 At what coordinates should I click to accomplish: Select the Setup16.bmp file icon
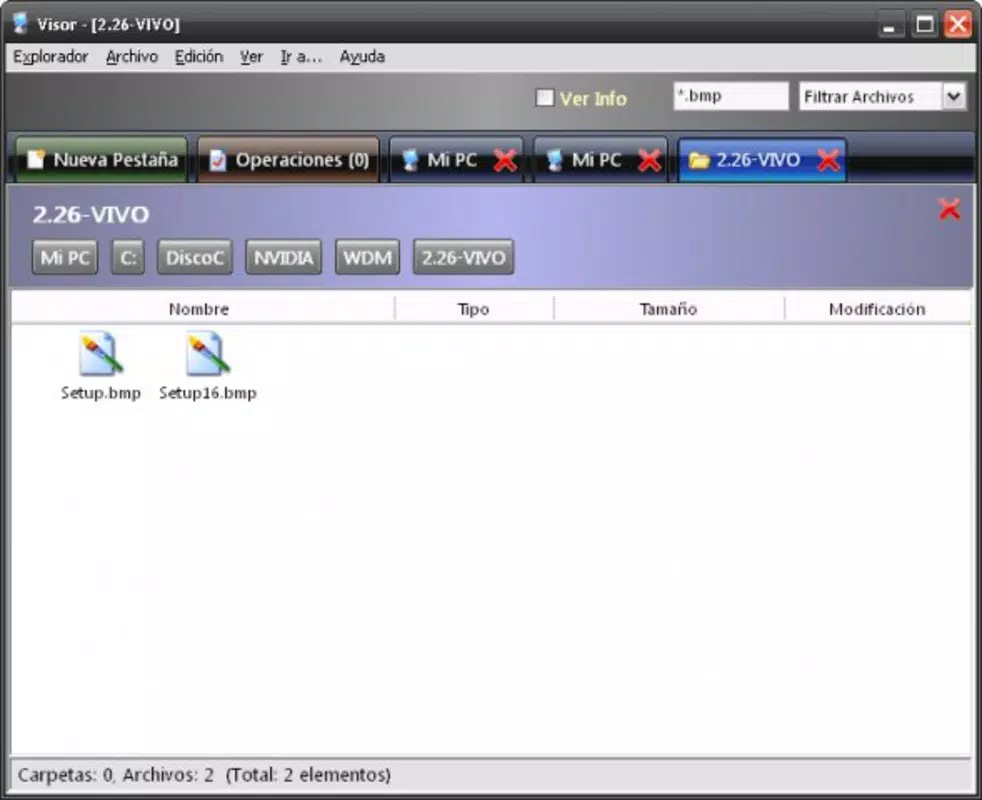click(208, 354)
